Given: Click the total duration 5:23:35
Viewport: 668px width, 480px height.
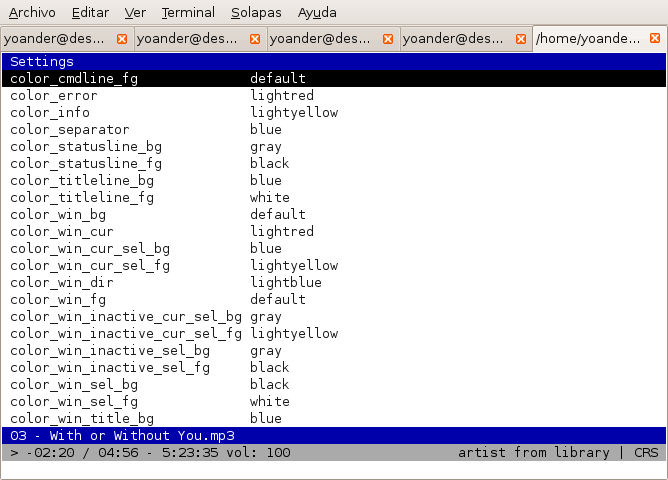Looking at the screenshot, I should 190,452.
